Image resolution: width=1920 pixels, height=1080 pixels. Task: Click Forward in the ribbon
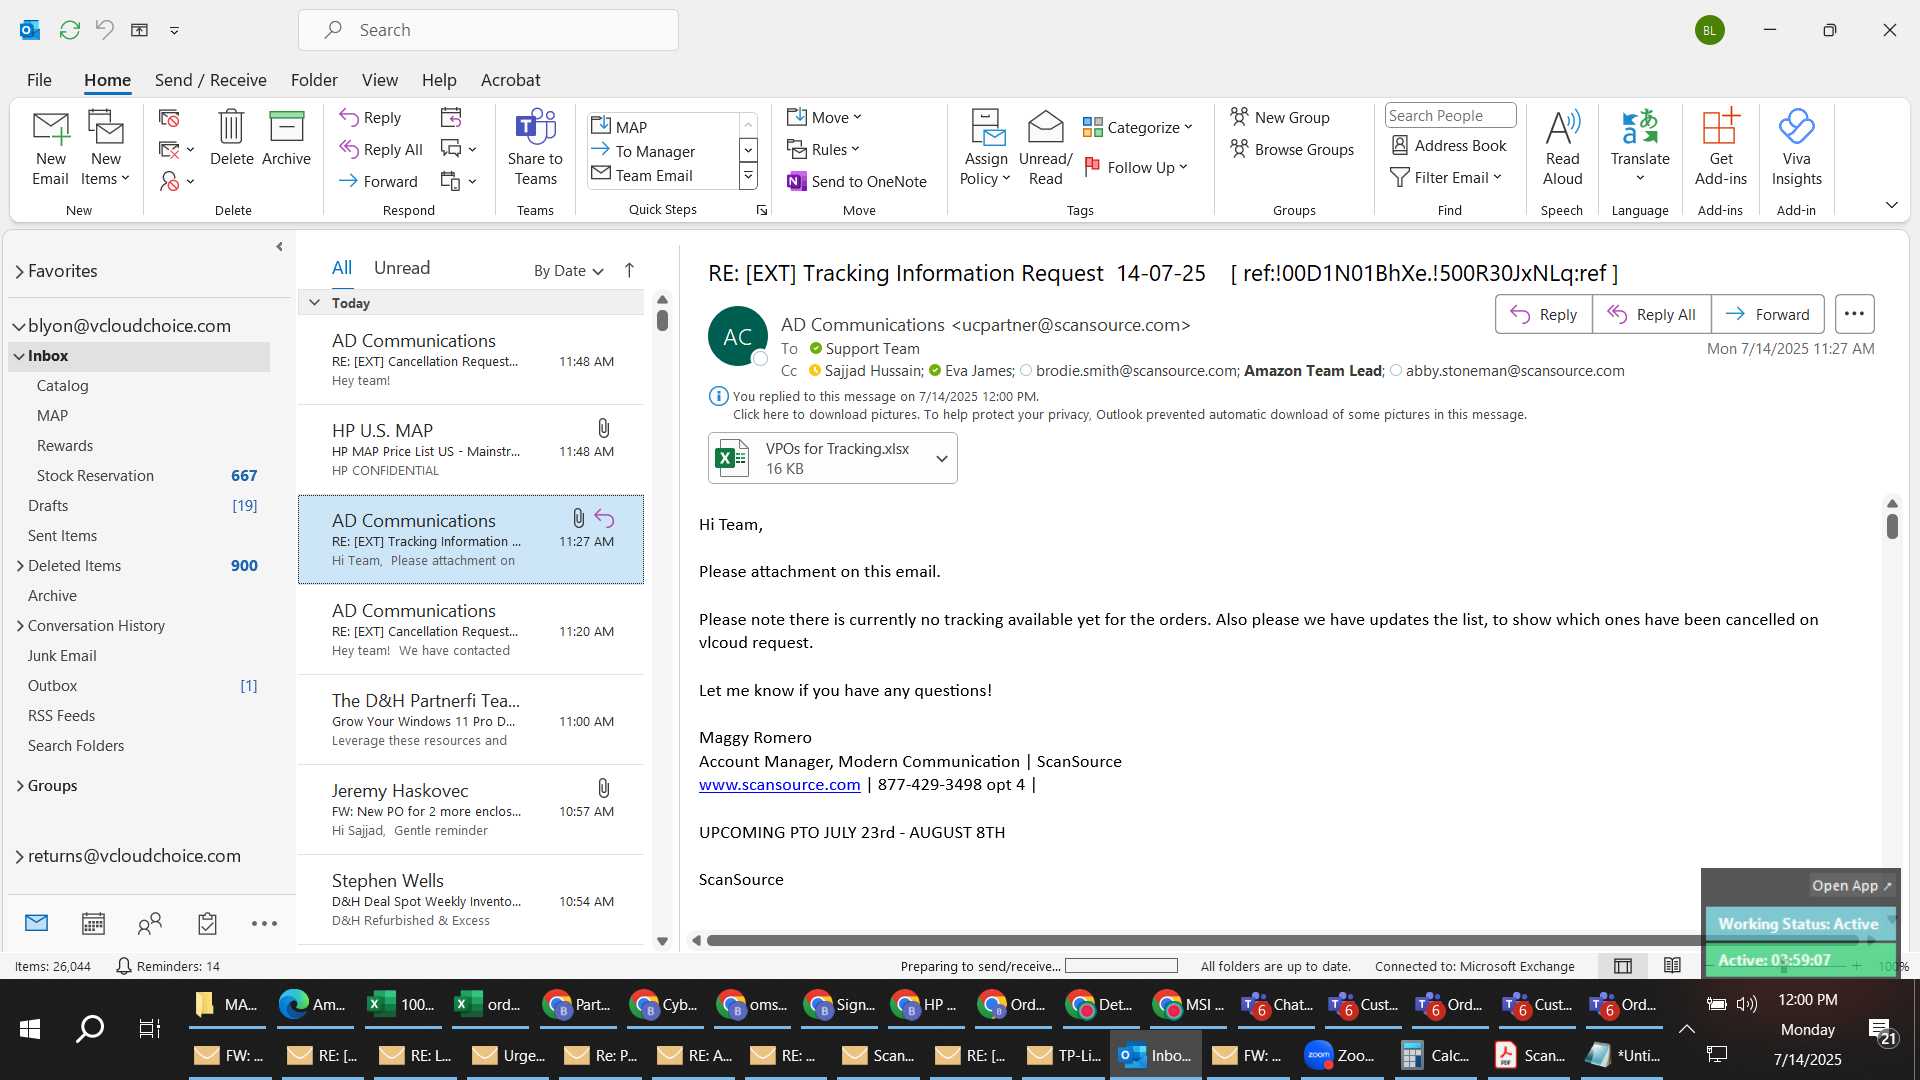378,181
